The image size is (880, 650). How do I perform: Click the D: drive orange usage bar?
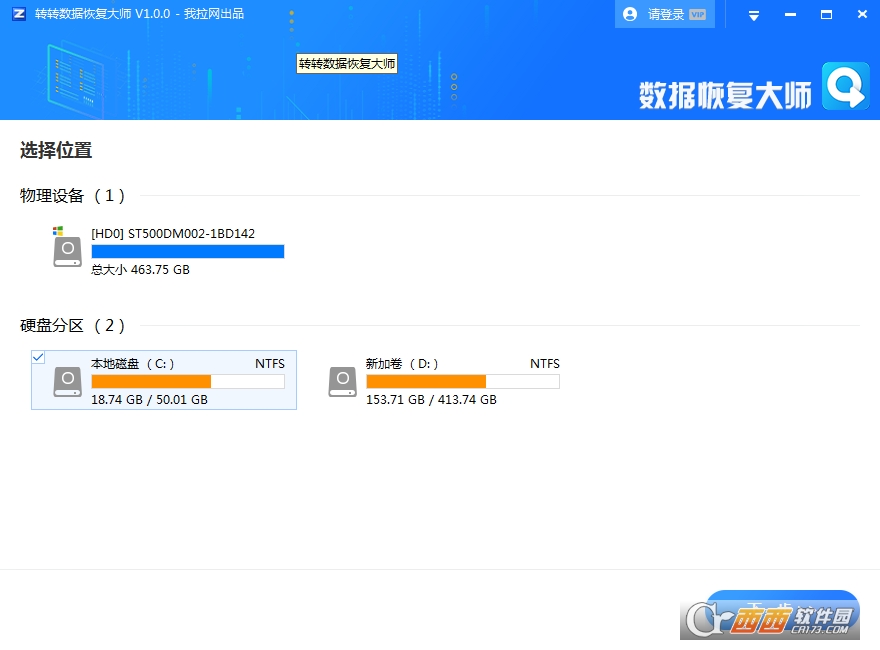click(463, 382)
